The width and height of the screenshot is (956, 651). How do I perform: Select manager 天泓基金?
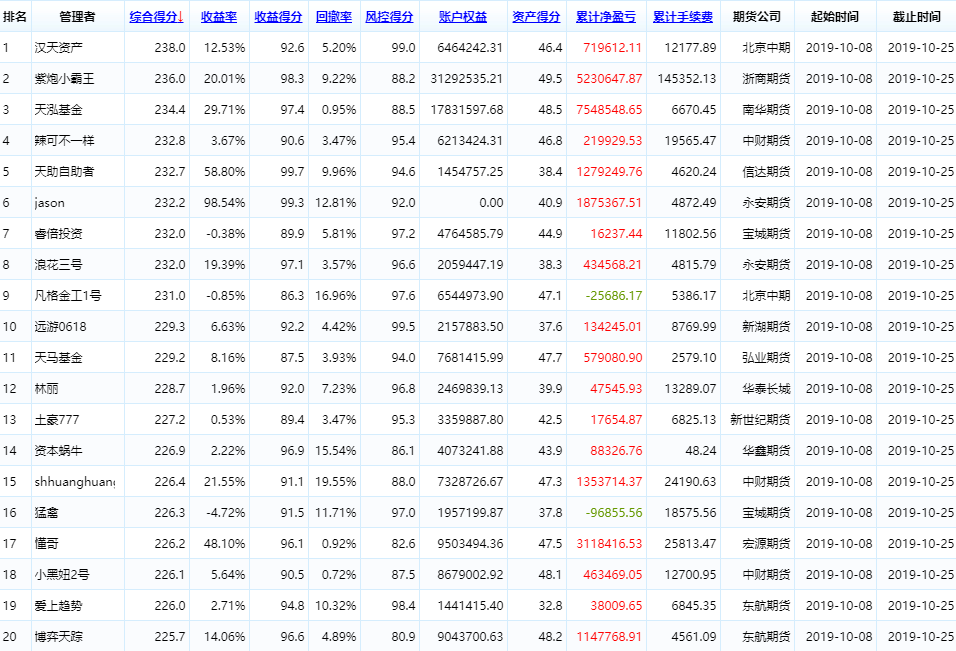click(x=59, y=110)
